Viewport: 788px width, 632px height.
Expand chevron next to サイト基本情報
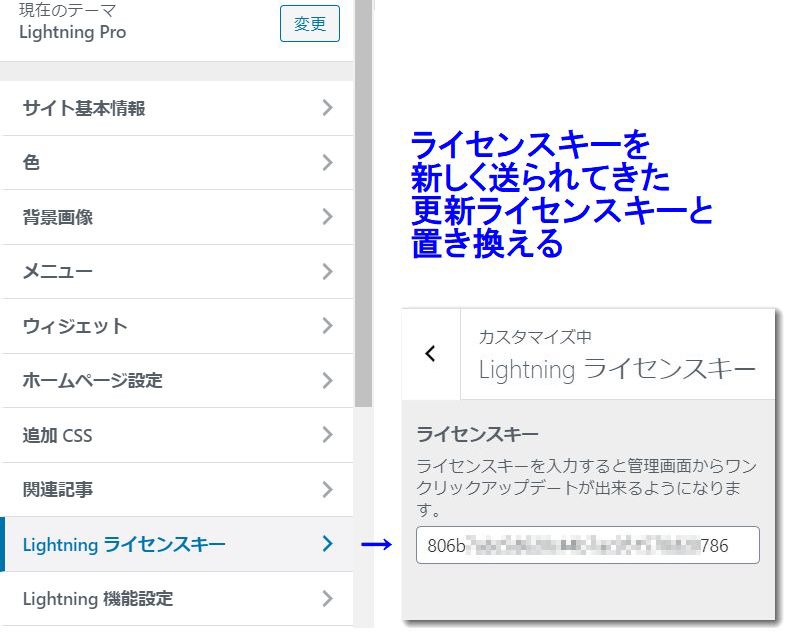pos(327,108)
